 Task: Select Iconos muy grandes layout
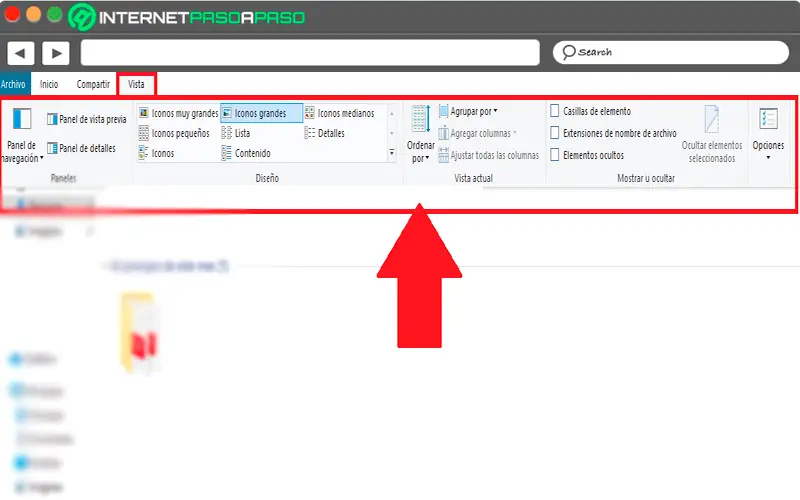click(x=179, y=113)
